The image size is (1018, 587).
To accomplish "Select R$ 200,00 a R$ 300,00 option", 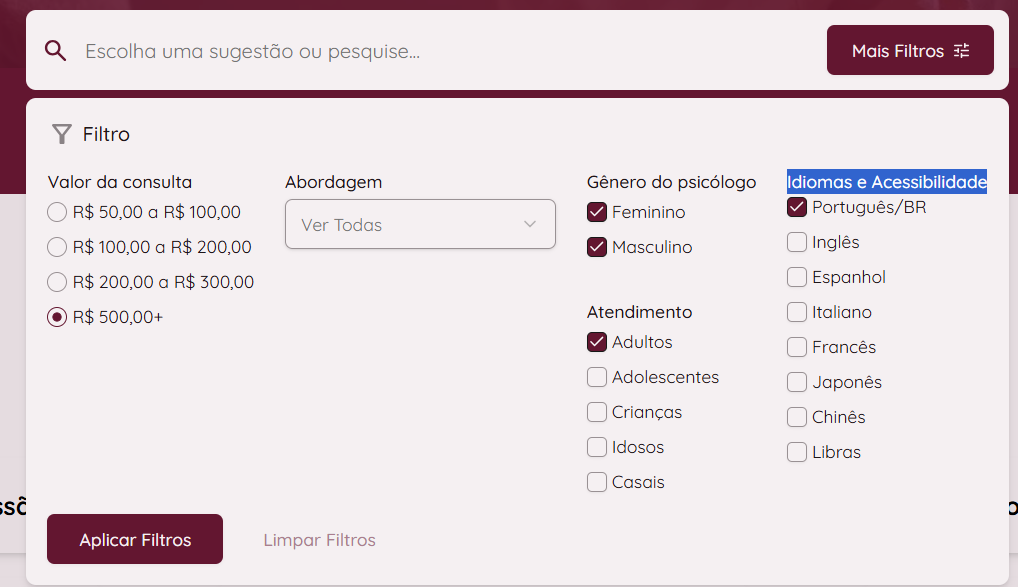I will tap(57, 282).
